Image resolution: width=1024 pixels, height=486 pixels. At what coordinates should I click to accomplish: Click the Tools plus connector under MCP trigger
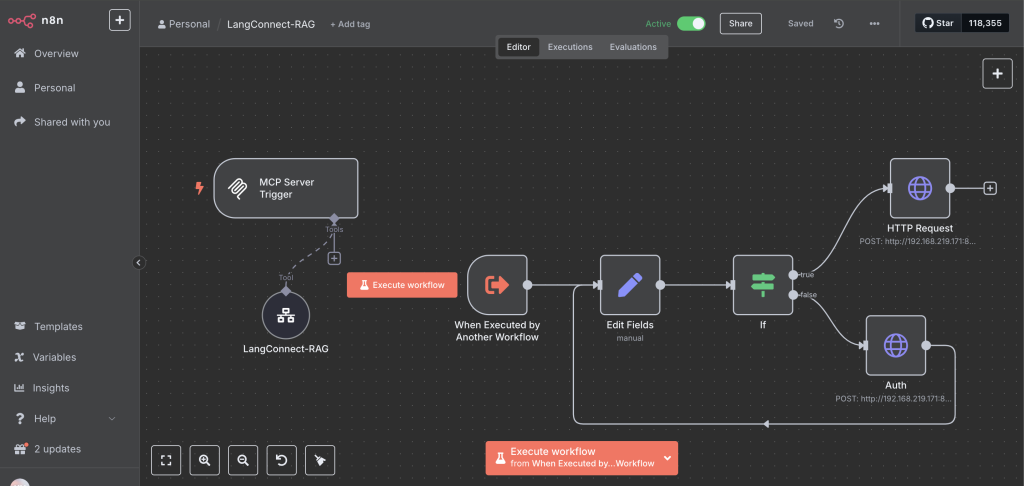(x=334, y=259)
